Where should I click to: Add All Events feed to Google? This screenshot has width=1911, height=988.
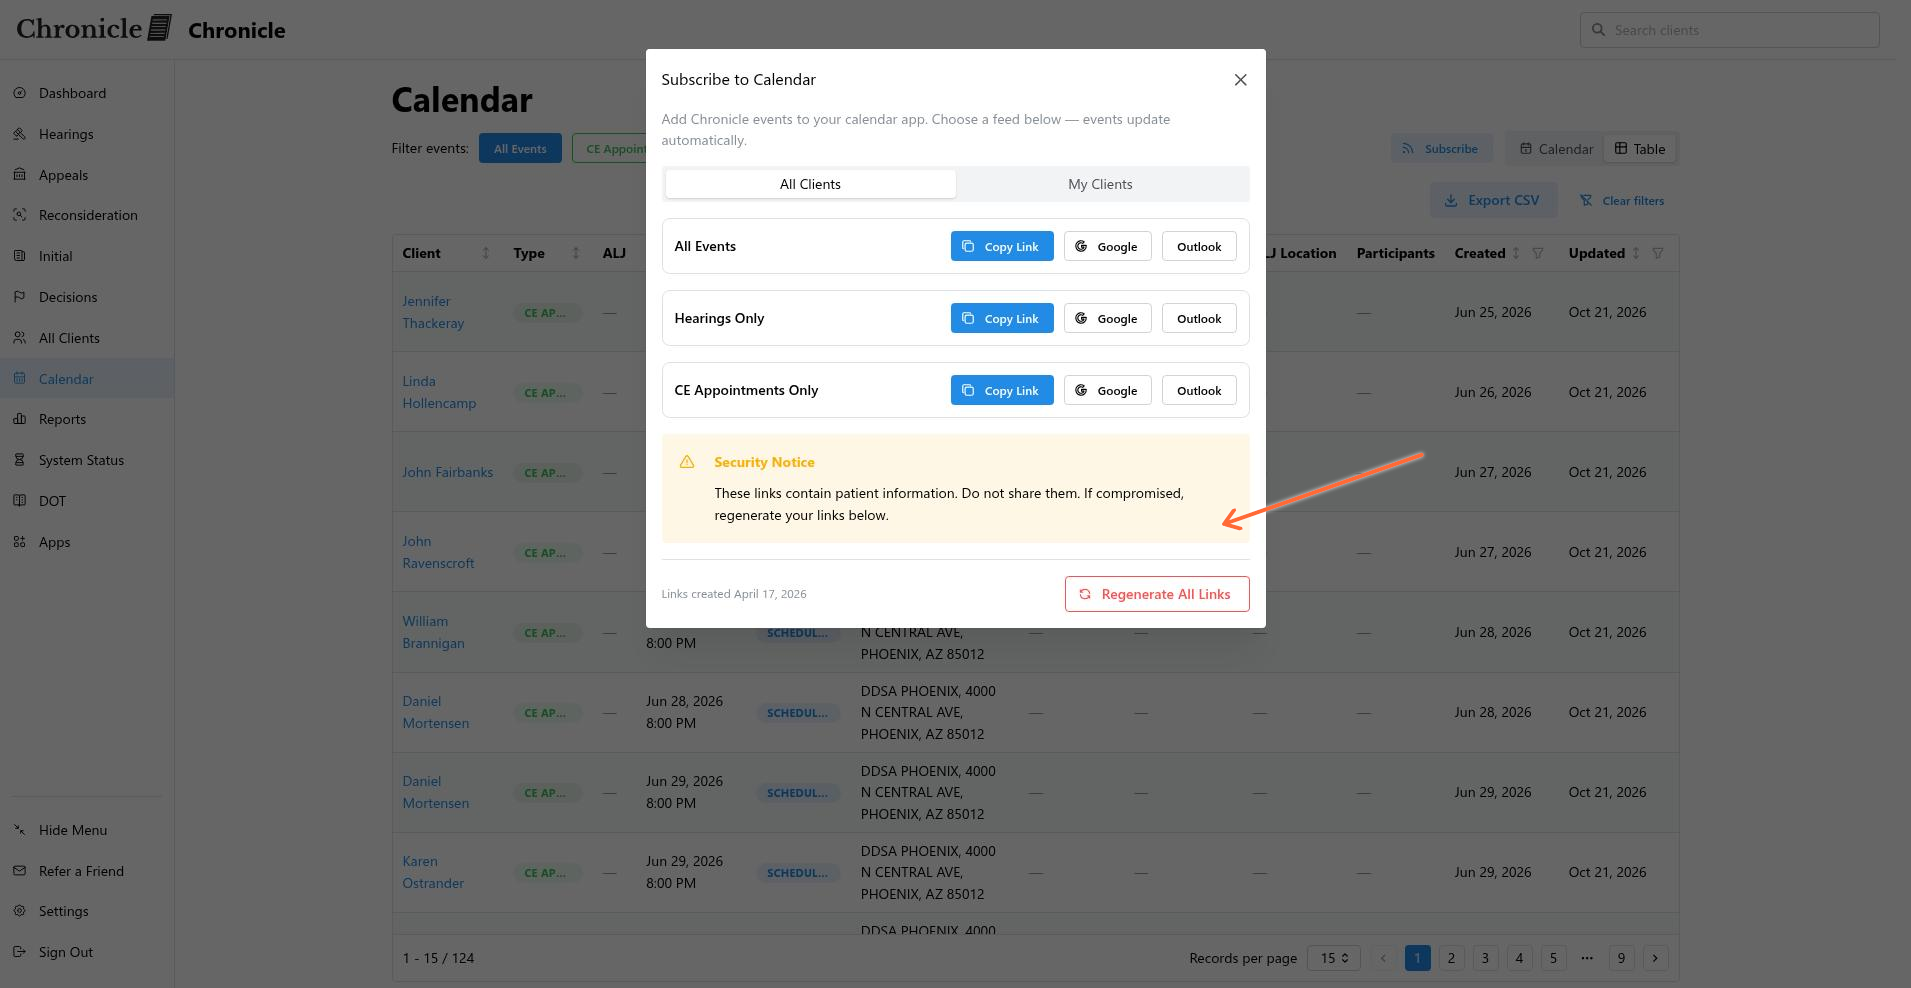[x=1107, y=246]
